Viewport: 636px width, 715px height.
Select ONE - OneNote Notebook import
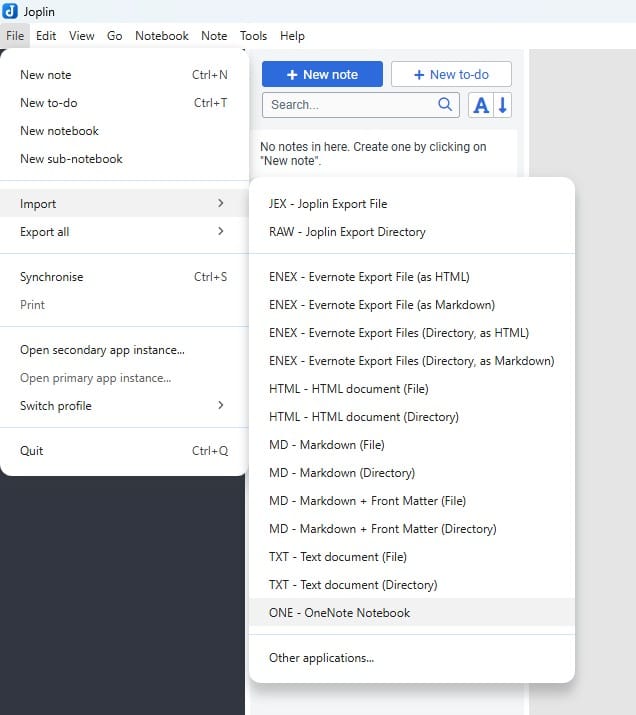[339, 613]
